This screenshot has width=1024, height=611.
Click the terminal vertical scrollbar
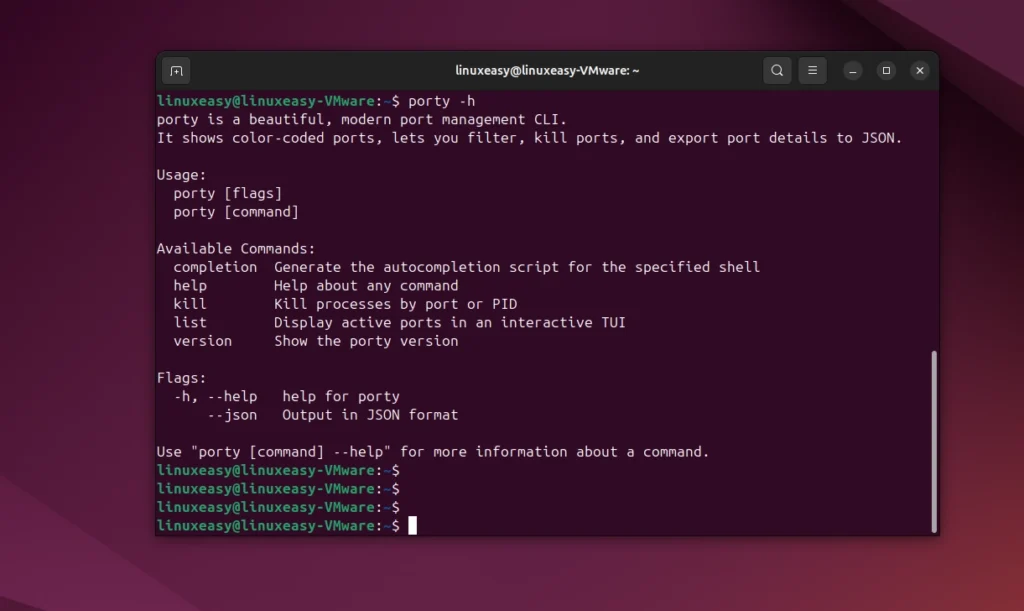[x=934, y=440]
